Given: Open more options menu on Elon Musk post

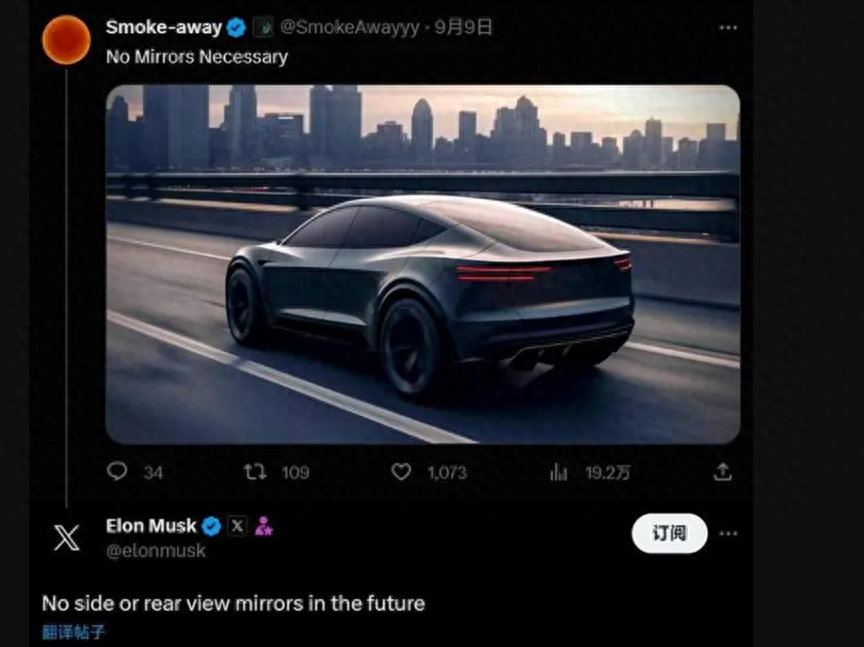Looking at the screenshot, I should pyautogui.click(x=728, y=533).
